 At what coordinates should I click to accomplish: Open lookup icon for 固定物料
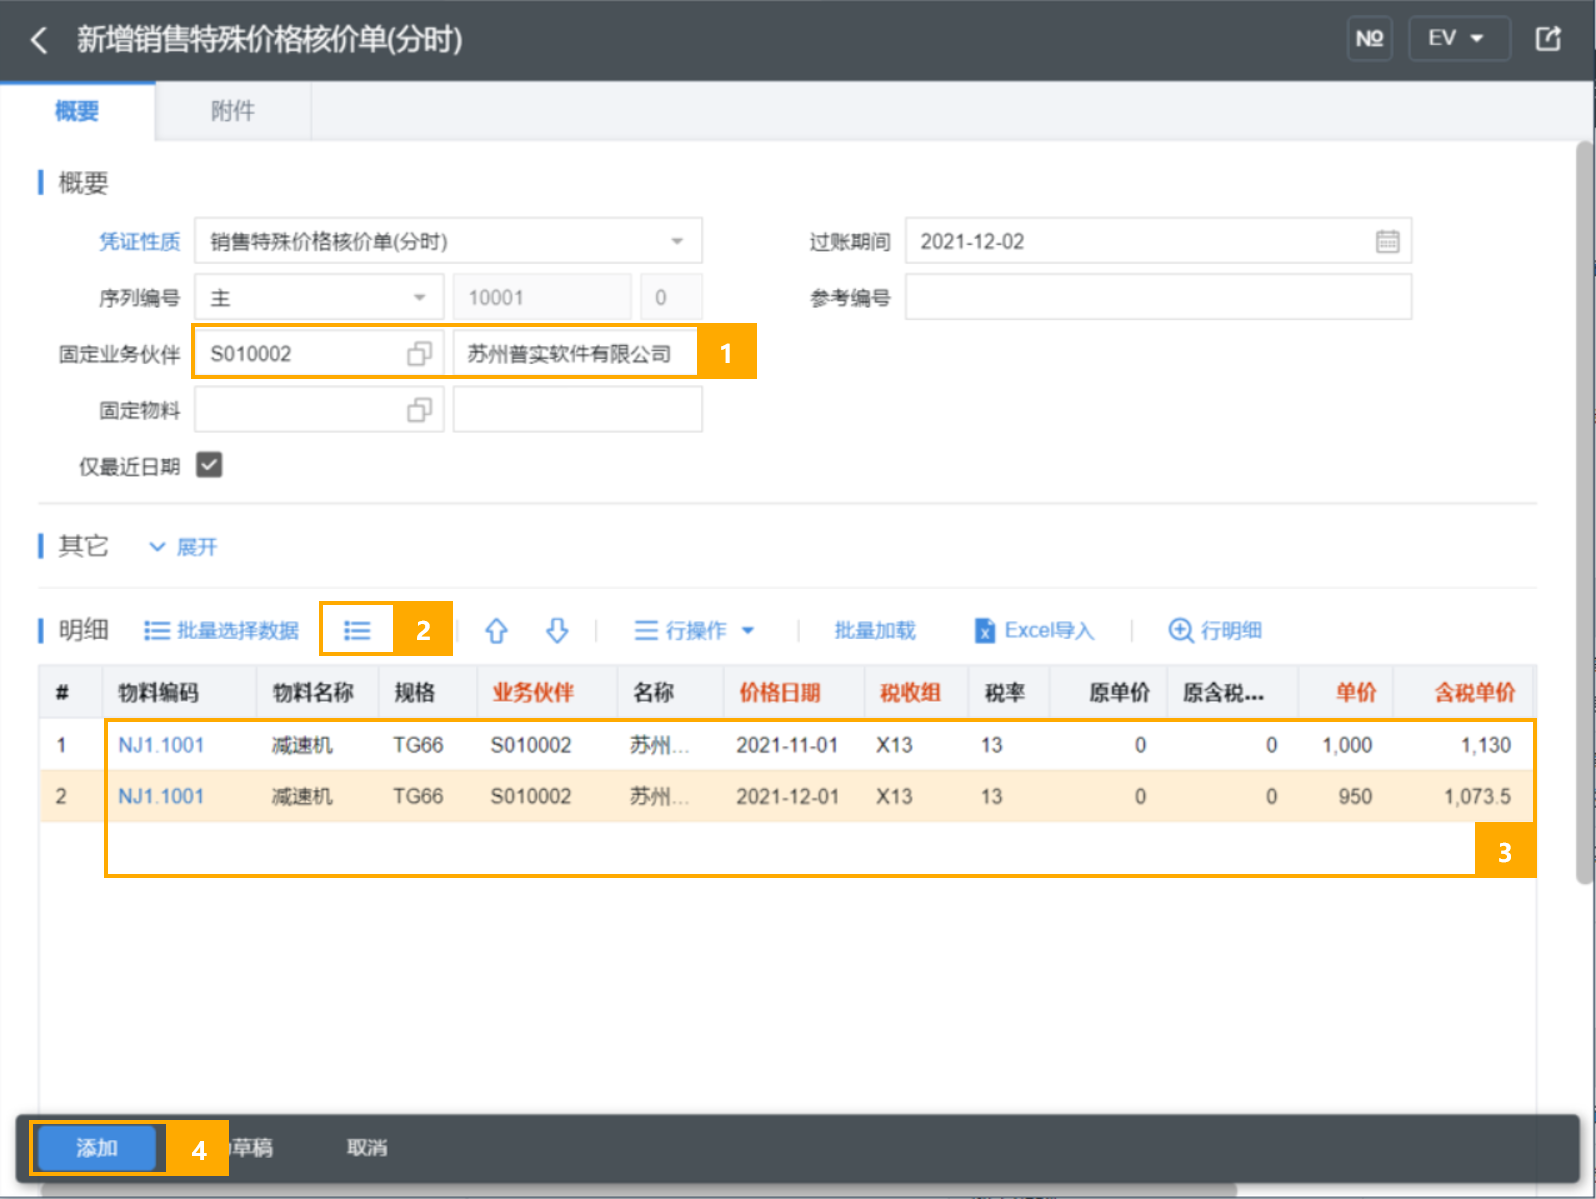click(x=419, y=410)
